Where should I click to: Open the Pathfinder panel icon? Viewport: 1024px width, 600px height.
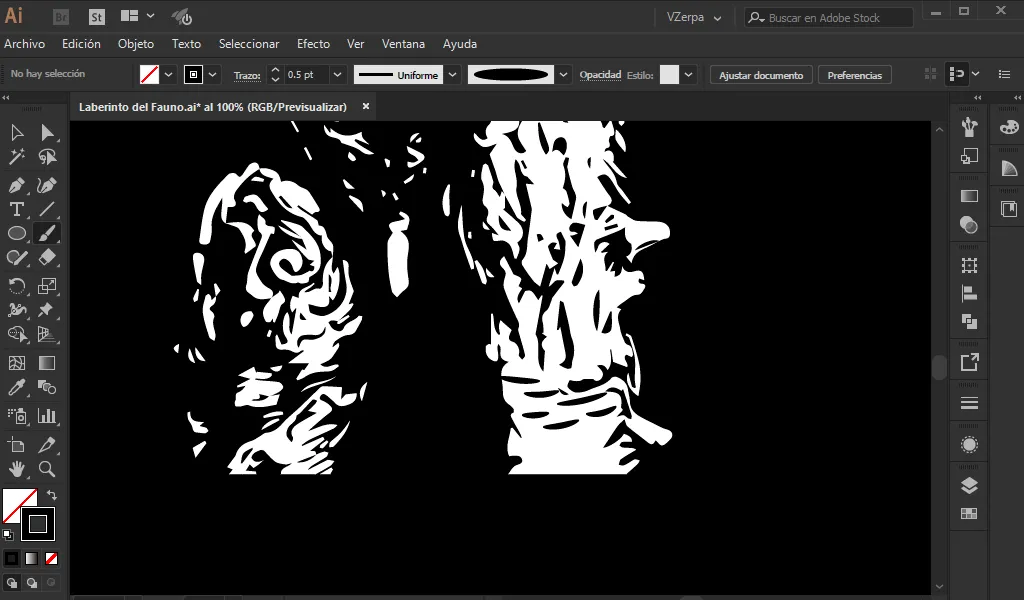pyautogui.click(x=969, y=321)
